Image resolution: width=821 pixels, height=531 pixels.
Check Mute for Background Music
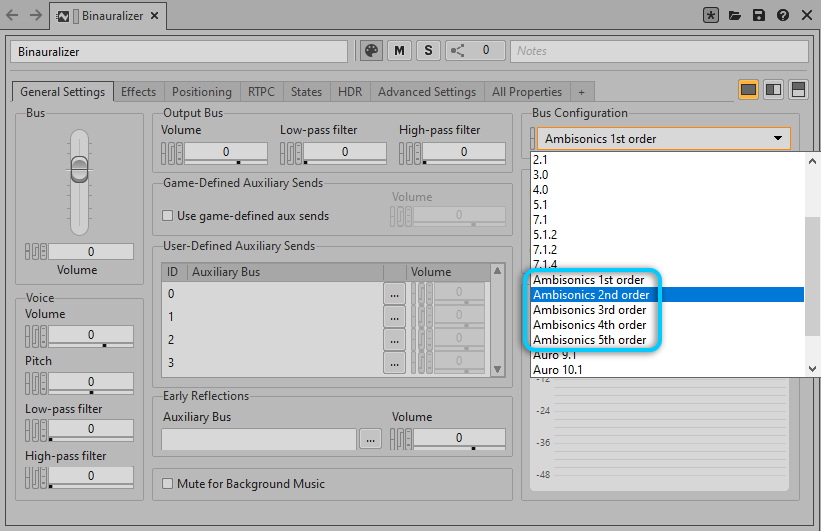pyautogui.click(x=168, y=484)
